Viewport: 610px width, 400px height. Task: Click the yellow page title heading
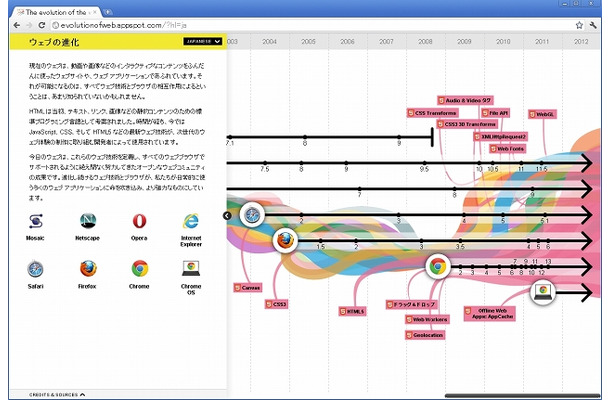click(x=54, y=42)
